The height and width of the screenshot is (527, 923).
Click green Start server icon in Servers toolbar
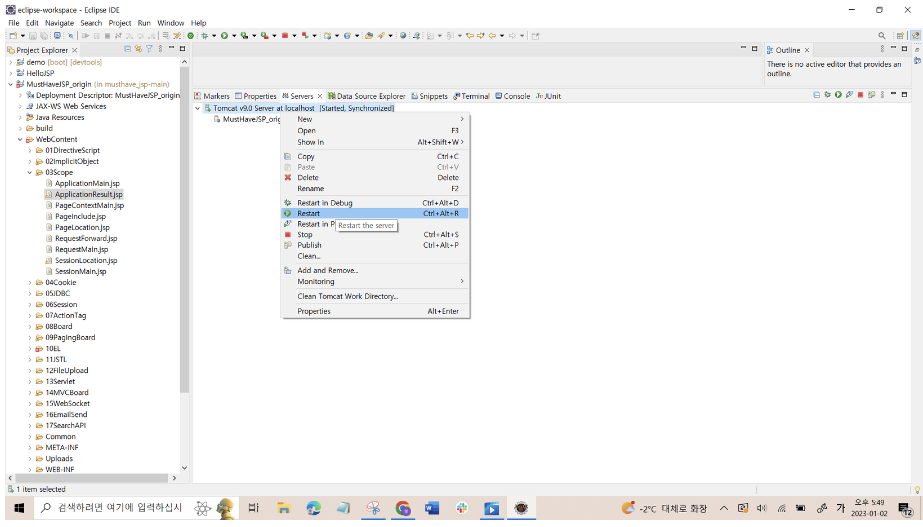pos(838,95)
